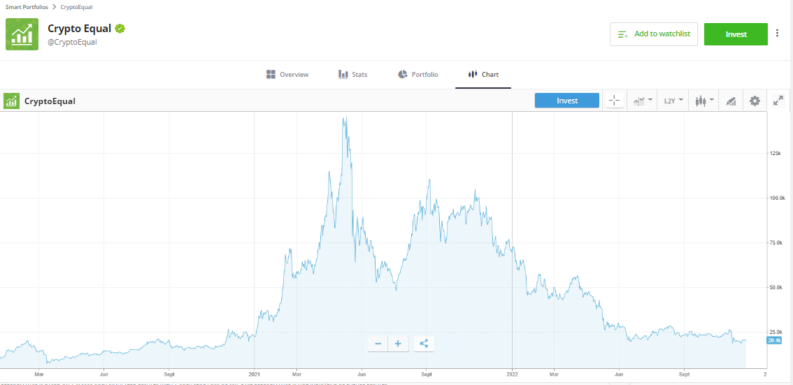Image resolution: width=793 pixels, height=385 pixels.
Task: Open the compare chart dropdown
Action: [642, 101]
